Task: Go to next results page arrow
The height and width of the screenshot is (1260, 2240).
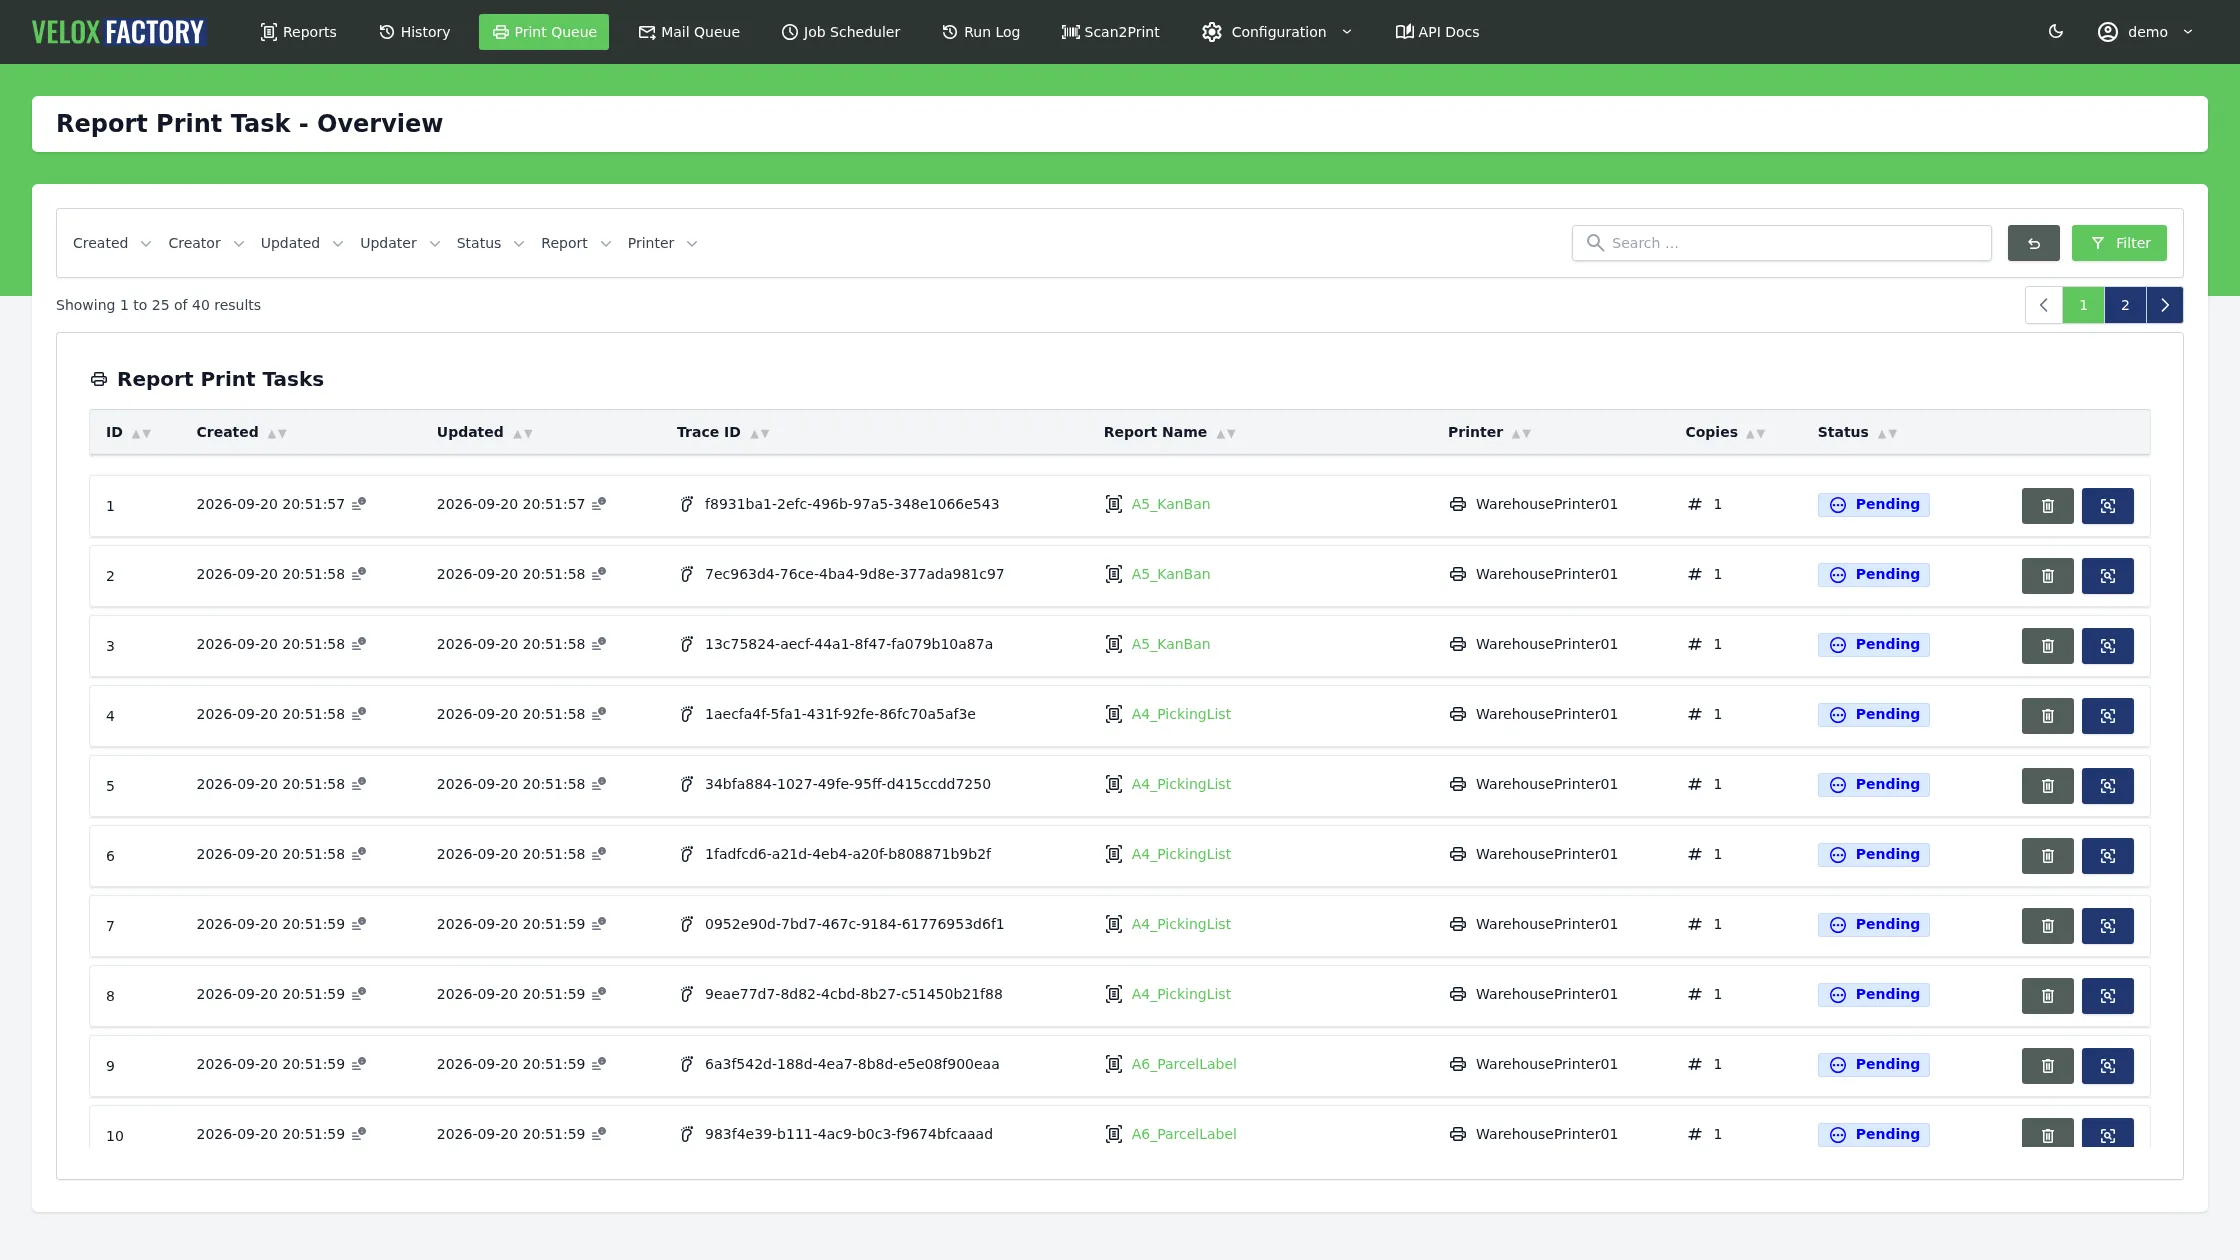Action: coord(2164,305)
